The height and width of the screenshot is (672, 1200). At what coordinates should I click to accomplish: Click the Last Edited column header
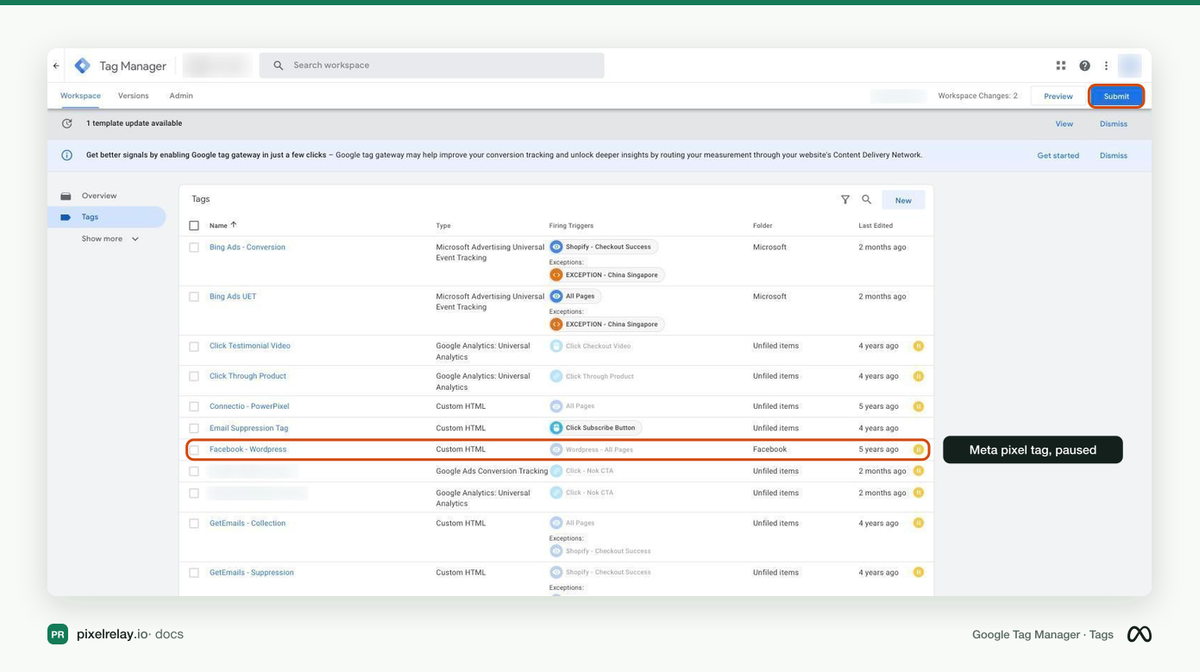click(876, 225)
